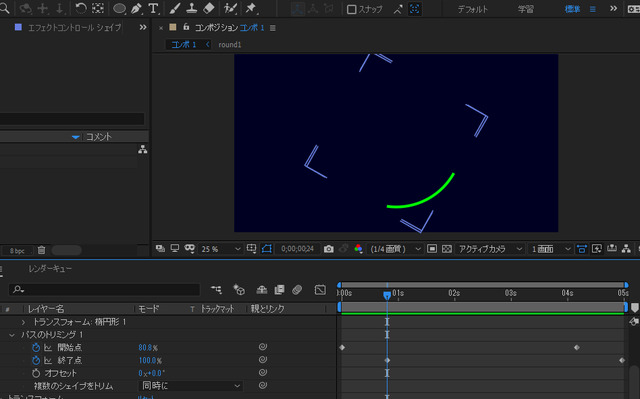Toggle the スナップ checkbox
This screenshot has height=399, width=640.
click(x=351, y=9)
